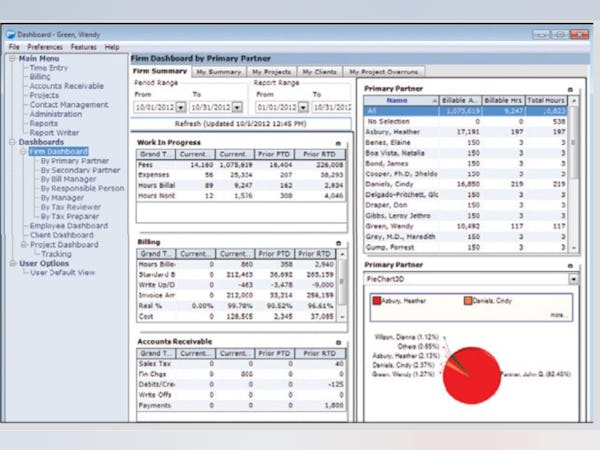Sort Primary Partner table by Name column
Screen dimensions: 600x450
(401, 101)
